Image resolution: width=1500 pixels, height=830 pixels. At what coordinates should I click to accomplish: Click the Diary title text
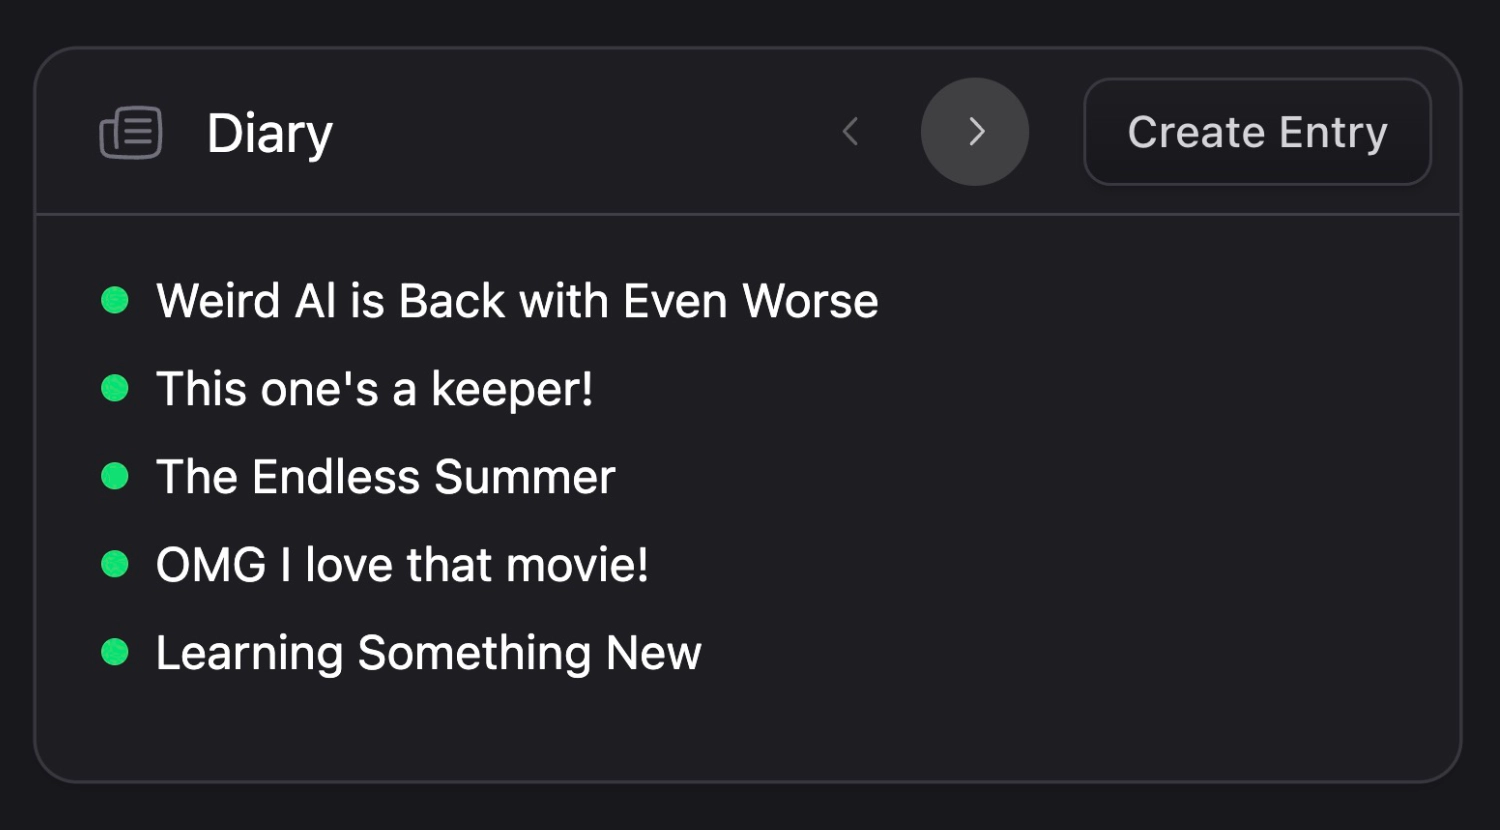click(270, 131)
